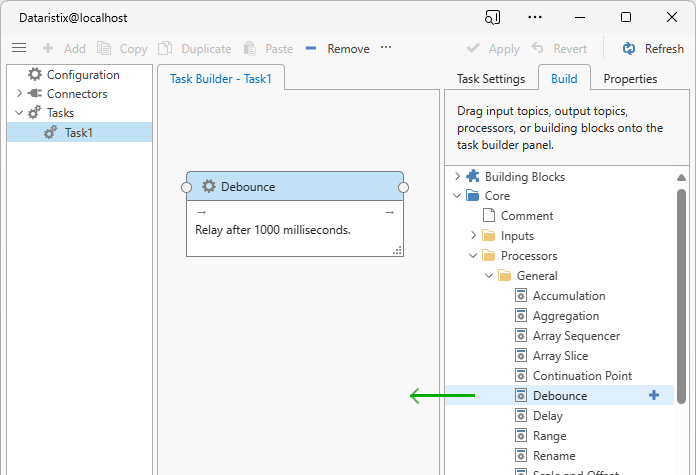Collapse the Tasks tree node

18,113
